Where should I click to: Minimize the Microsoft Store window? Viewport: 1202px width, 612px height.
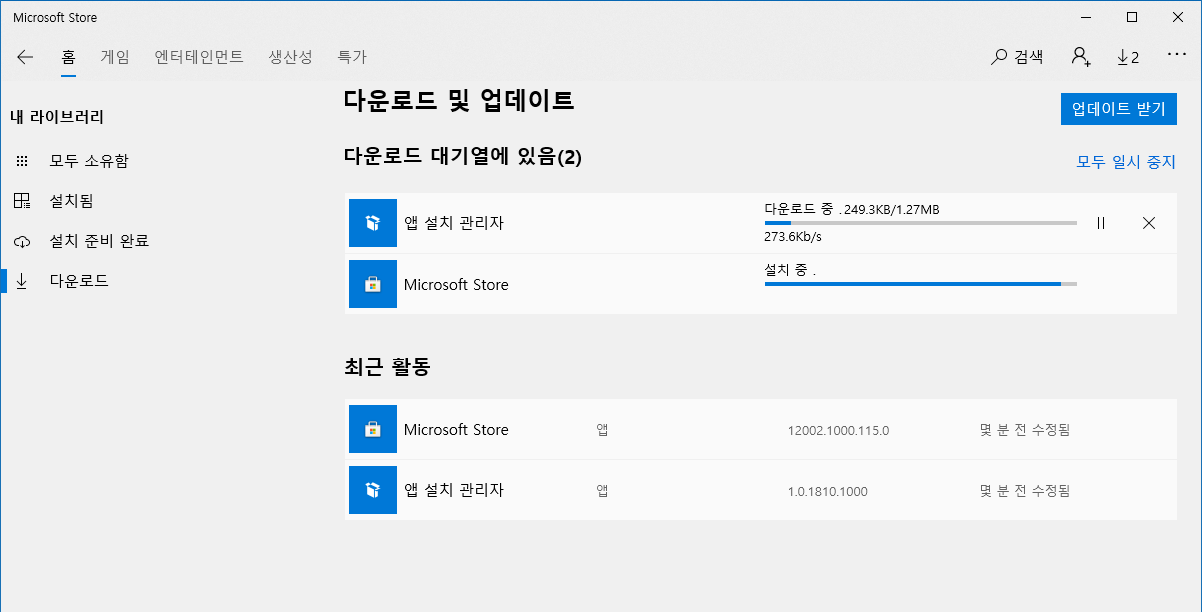[x=1087, y=17]
